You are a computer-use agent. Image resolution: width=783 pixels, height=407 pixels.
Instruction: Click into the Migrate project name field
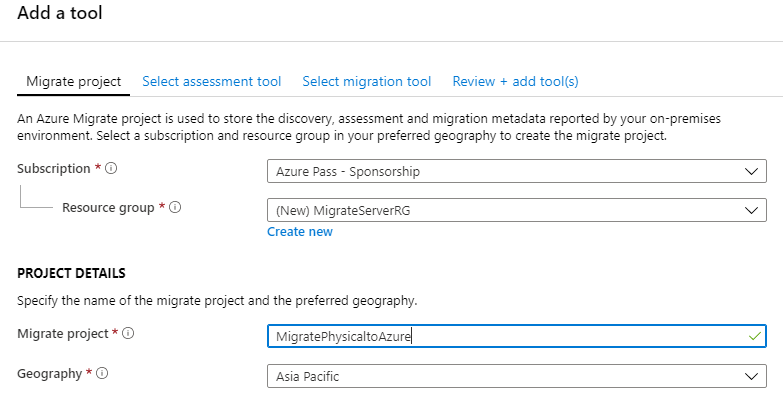click(517, 336)
